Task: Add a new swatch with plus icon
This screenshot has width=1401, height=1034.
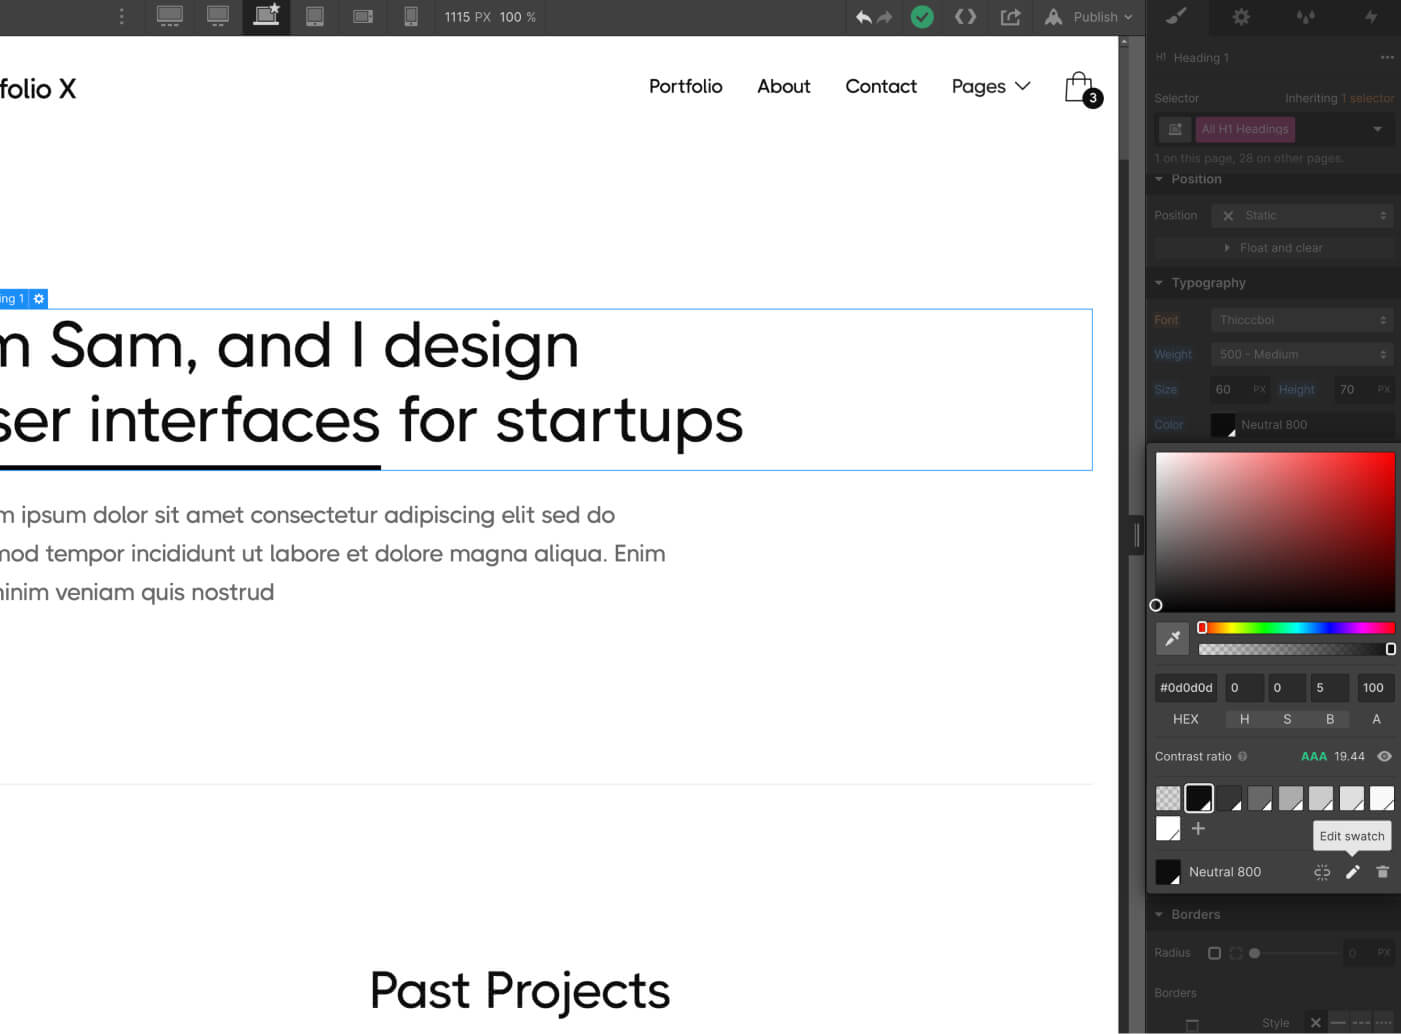Action: click(1198, 829)
